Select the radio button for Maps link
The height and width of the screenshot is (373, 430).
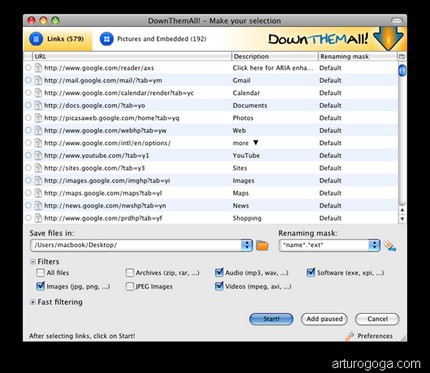click(28, 193)
